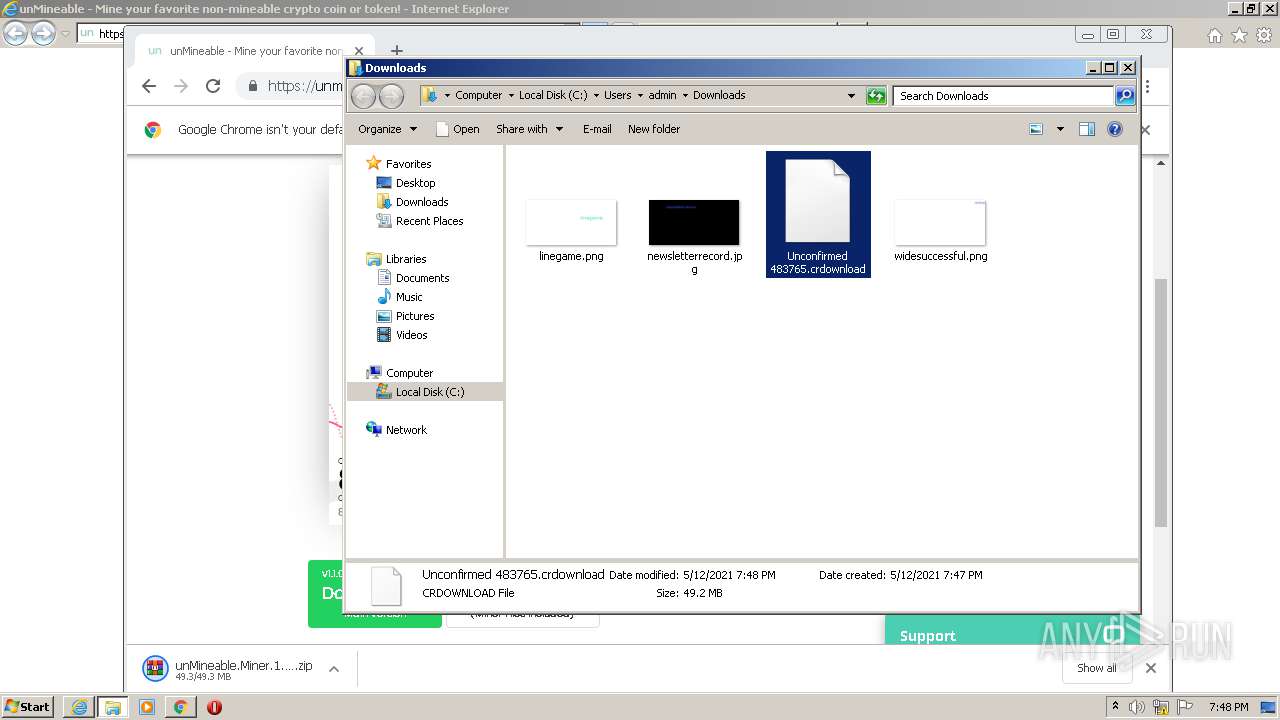Viewport: 1280px width, 720px height.
Task: Click the green refresh button next to address bar
Action: coord(876,96)
